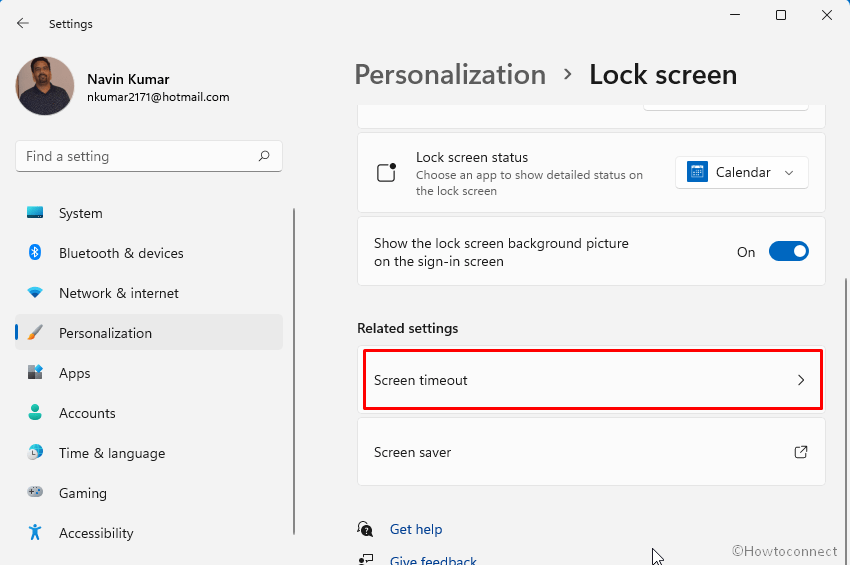Close the Settings window
This screenshot has height=565, width=850.
click(827, 15)
